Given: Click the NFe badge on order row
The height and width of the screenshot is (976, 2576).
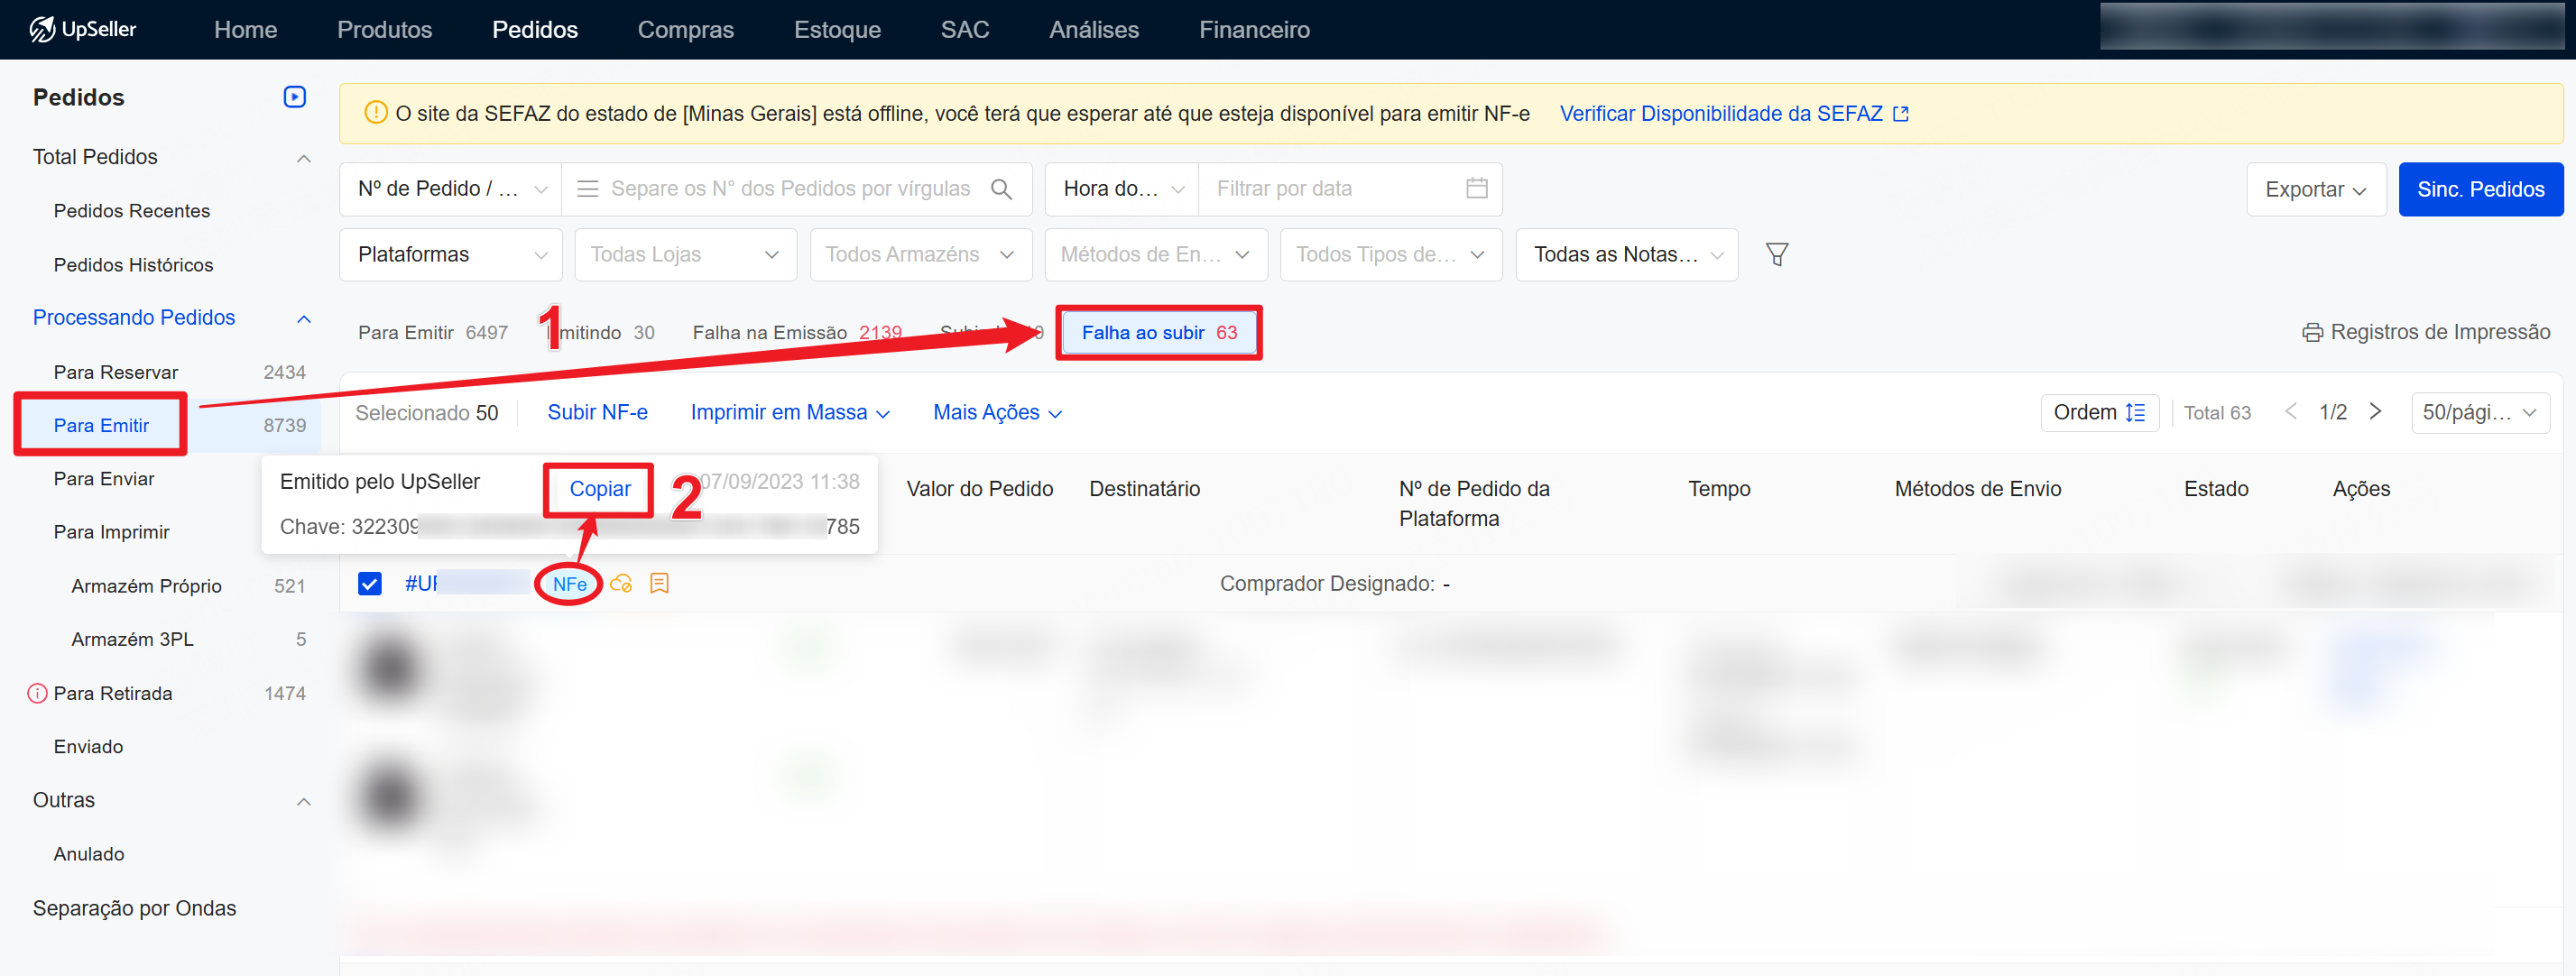Looking at the screenshot, I should click(x=569, y=584).
